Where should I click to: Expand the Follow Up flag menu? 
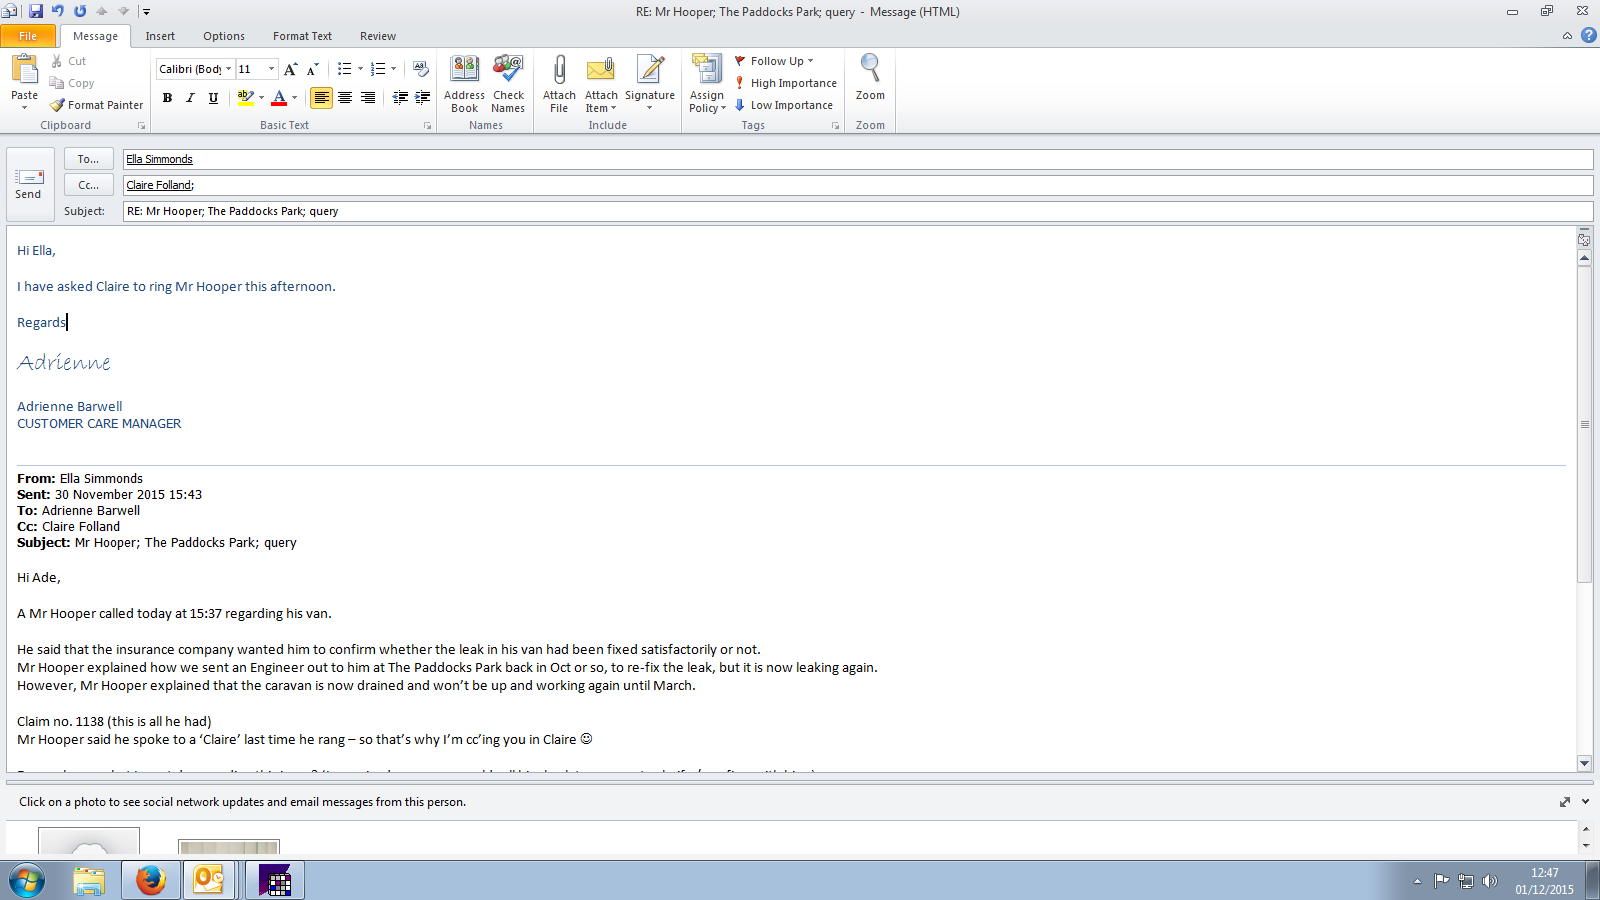(x=775, y=61)
